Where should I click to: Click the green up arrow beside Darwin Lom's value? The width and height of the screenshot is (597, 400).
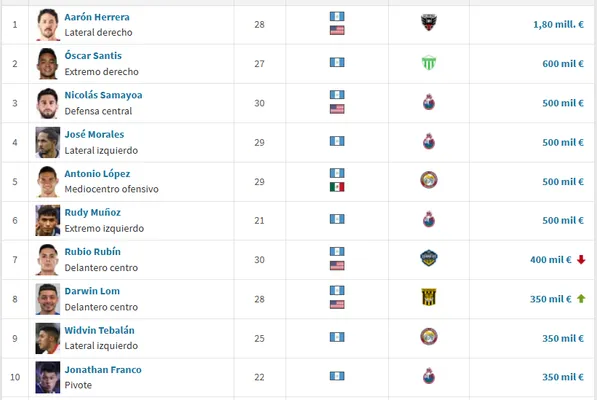[x=581, y=299]
